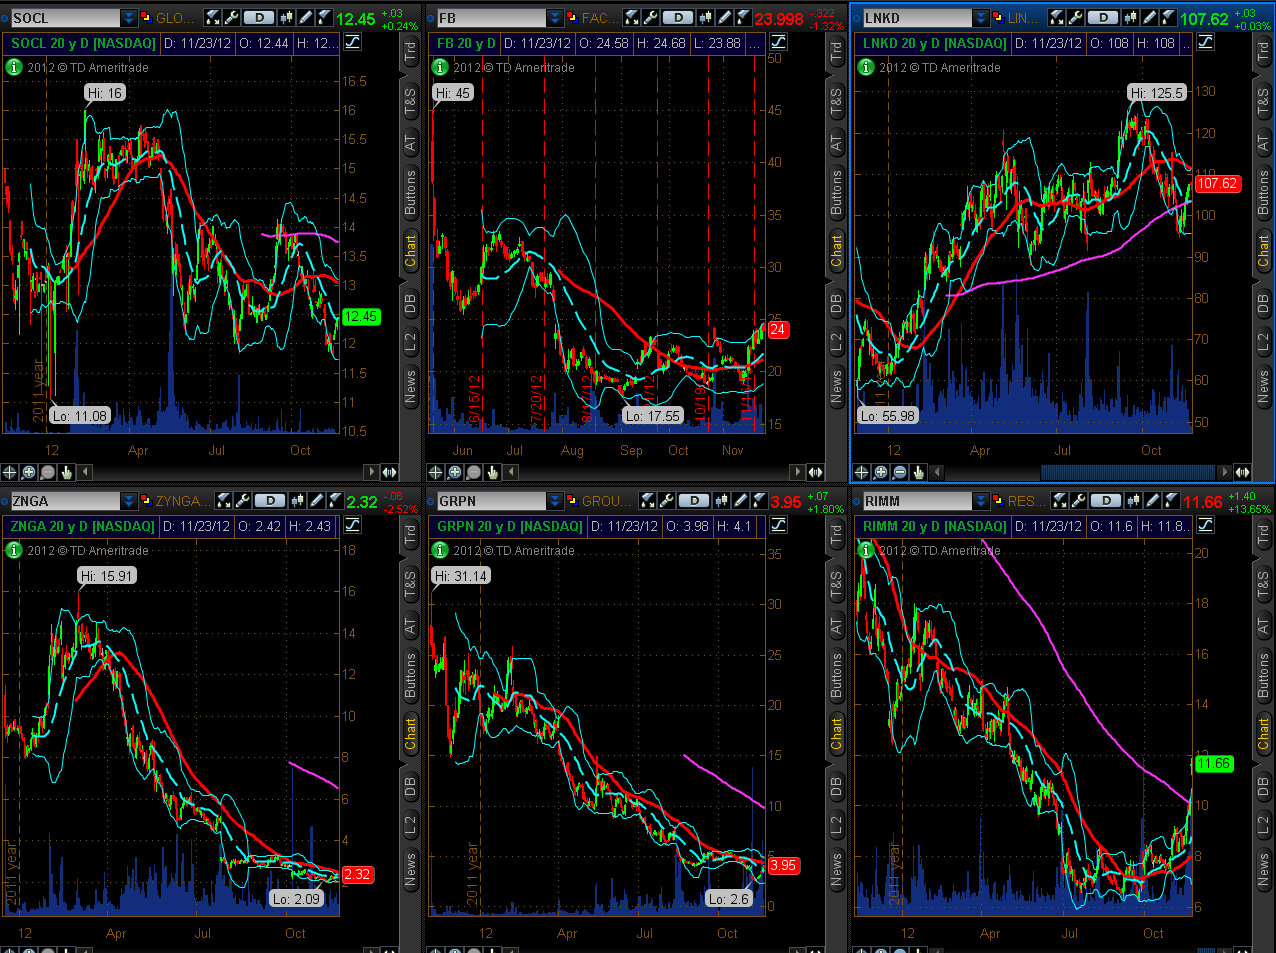
Task: Open color link selector next to SOCL symbol
Action: coord(146,18)
